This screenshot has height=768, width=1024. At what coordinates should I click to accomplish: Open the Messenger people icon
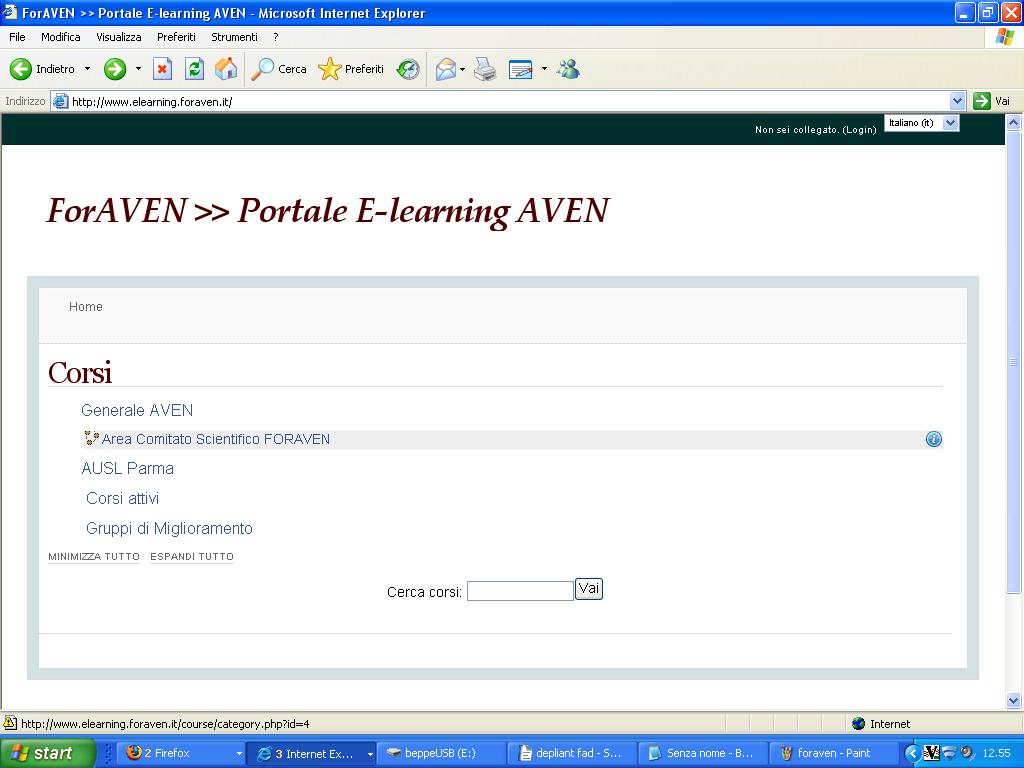(568, 69)
